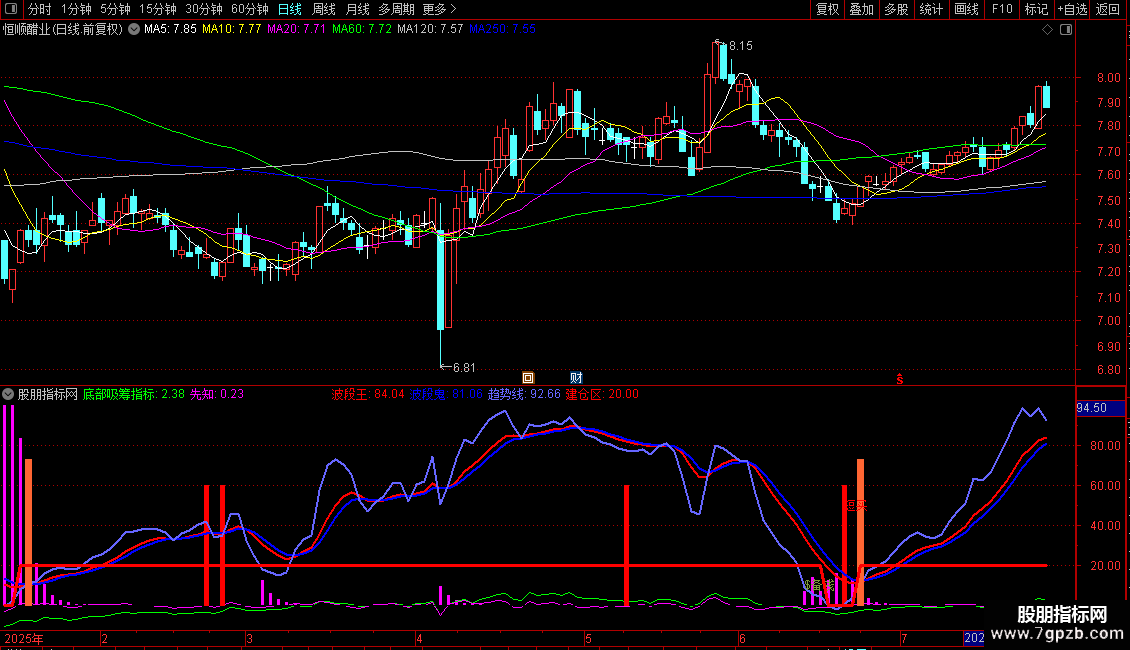This screenshot has height=650, width=1130.
Task: Open 多股 multi-stock view
Action: click(x=896, y=9)
